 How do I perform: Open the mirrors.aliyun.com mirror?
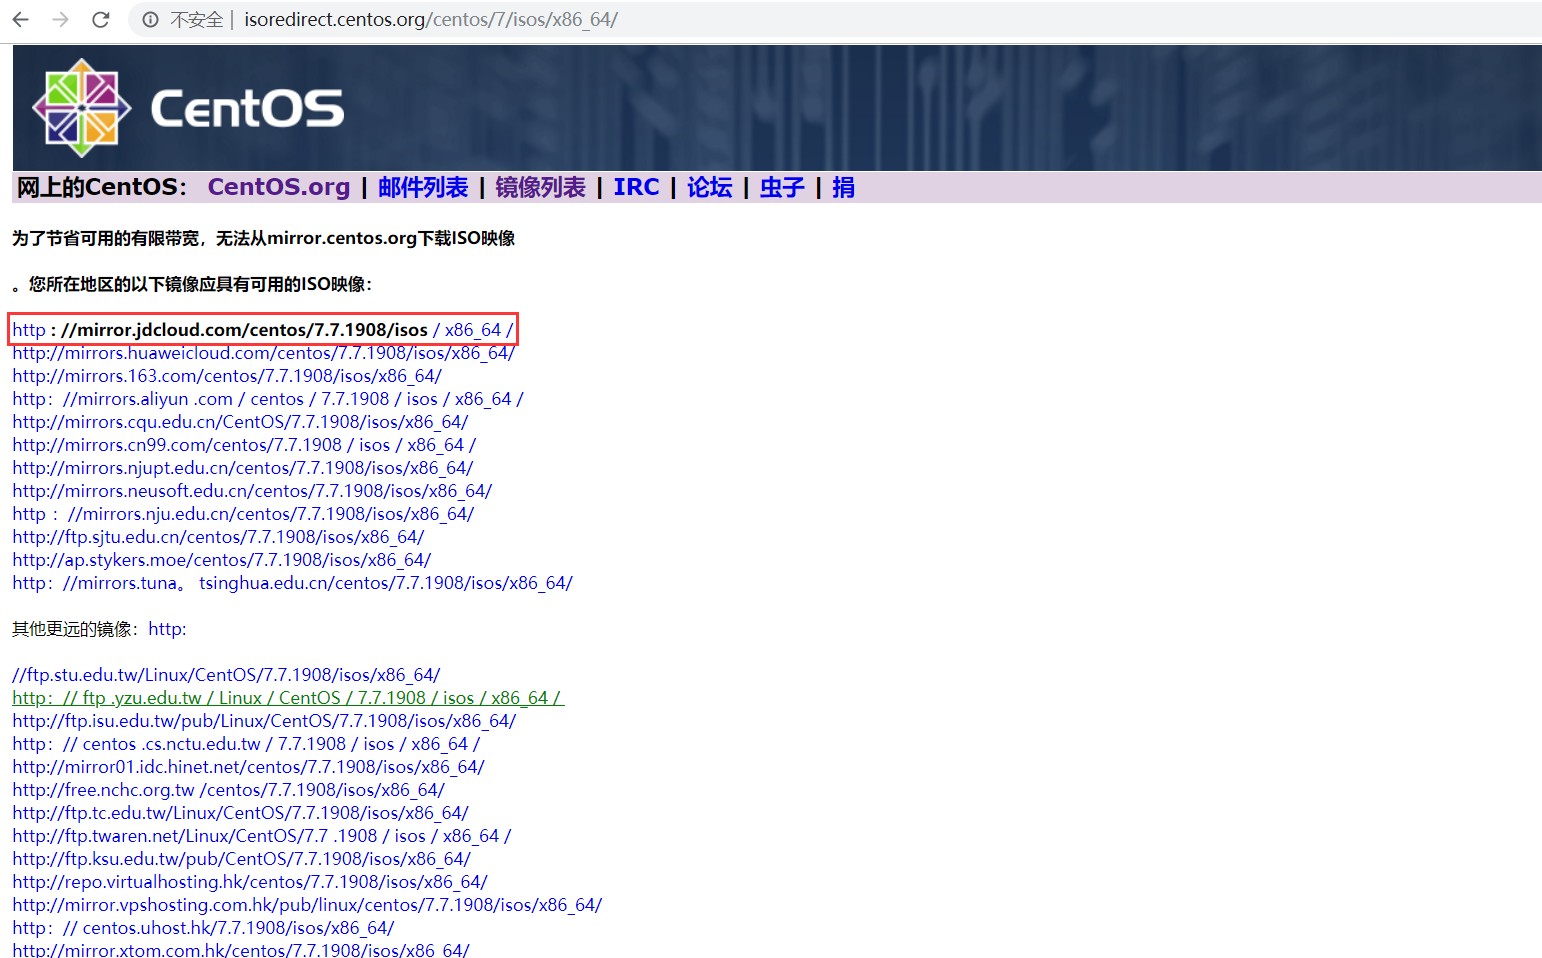click(x=266, y=398)
